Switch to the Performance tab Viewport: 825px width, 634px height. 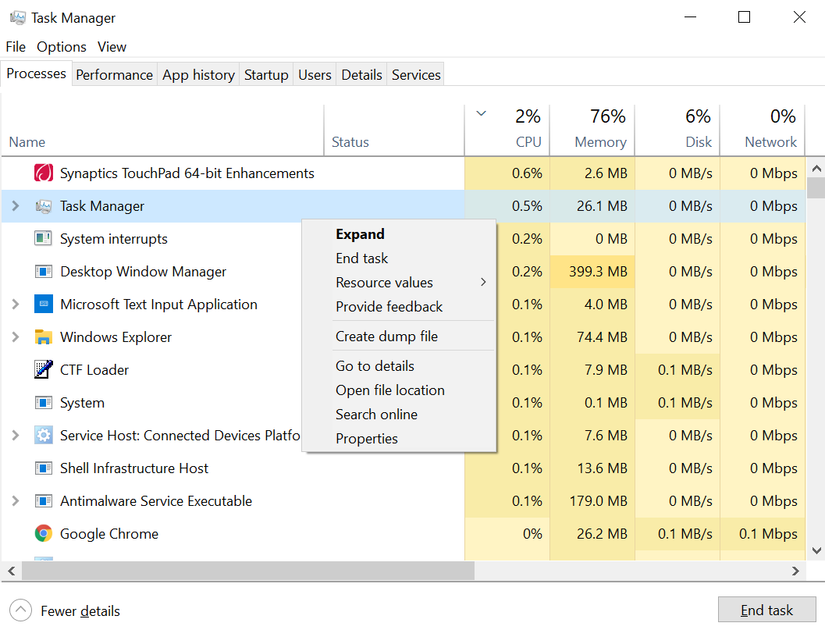[x=114, y=74]
